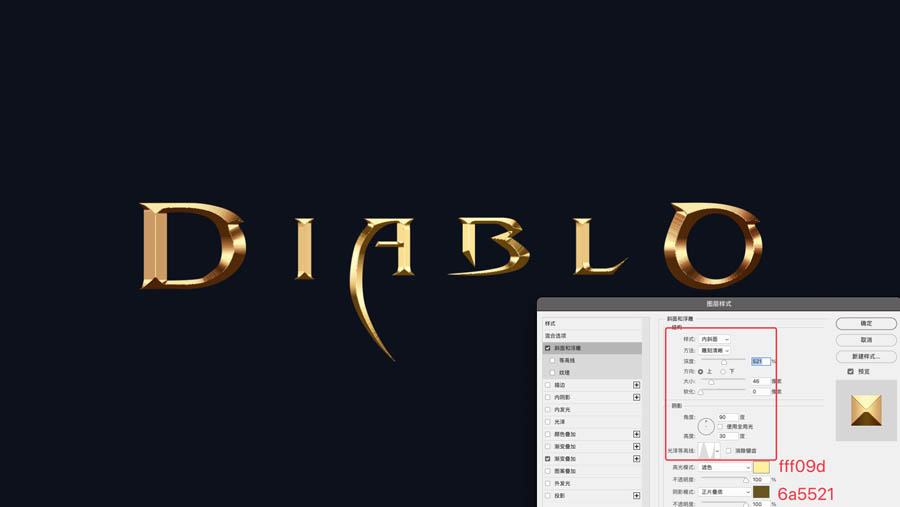The image size is (900, 507).
Task: Click plus icon next to 渐变叠加
Action: (636, 446)
